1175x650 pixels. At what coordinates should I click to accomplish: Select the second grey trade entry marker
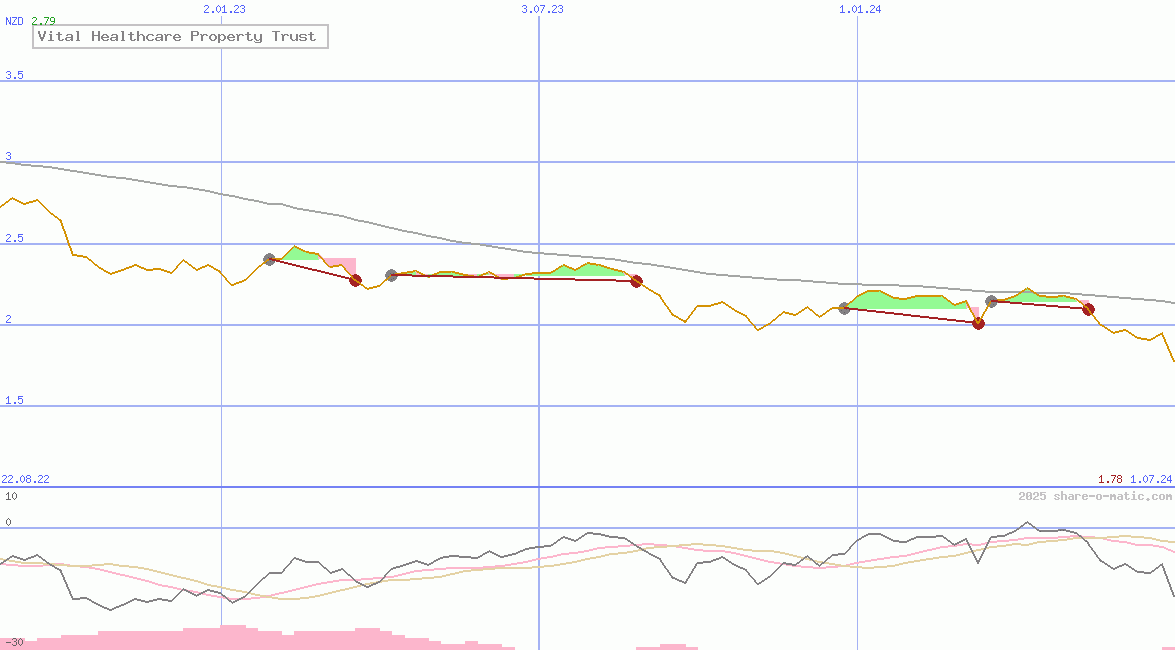(x=391, y=275)
